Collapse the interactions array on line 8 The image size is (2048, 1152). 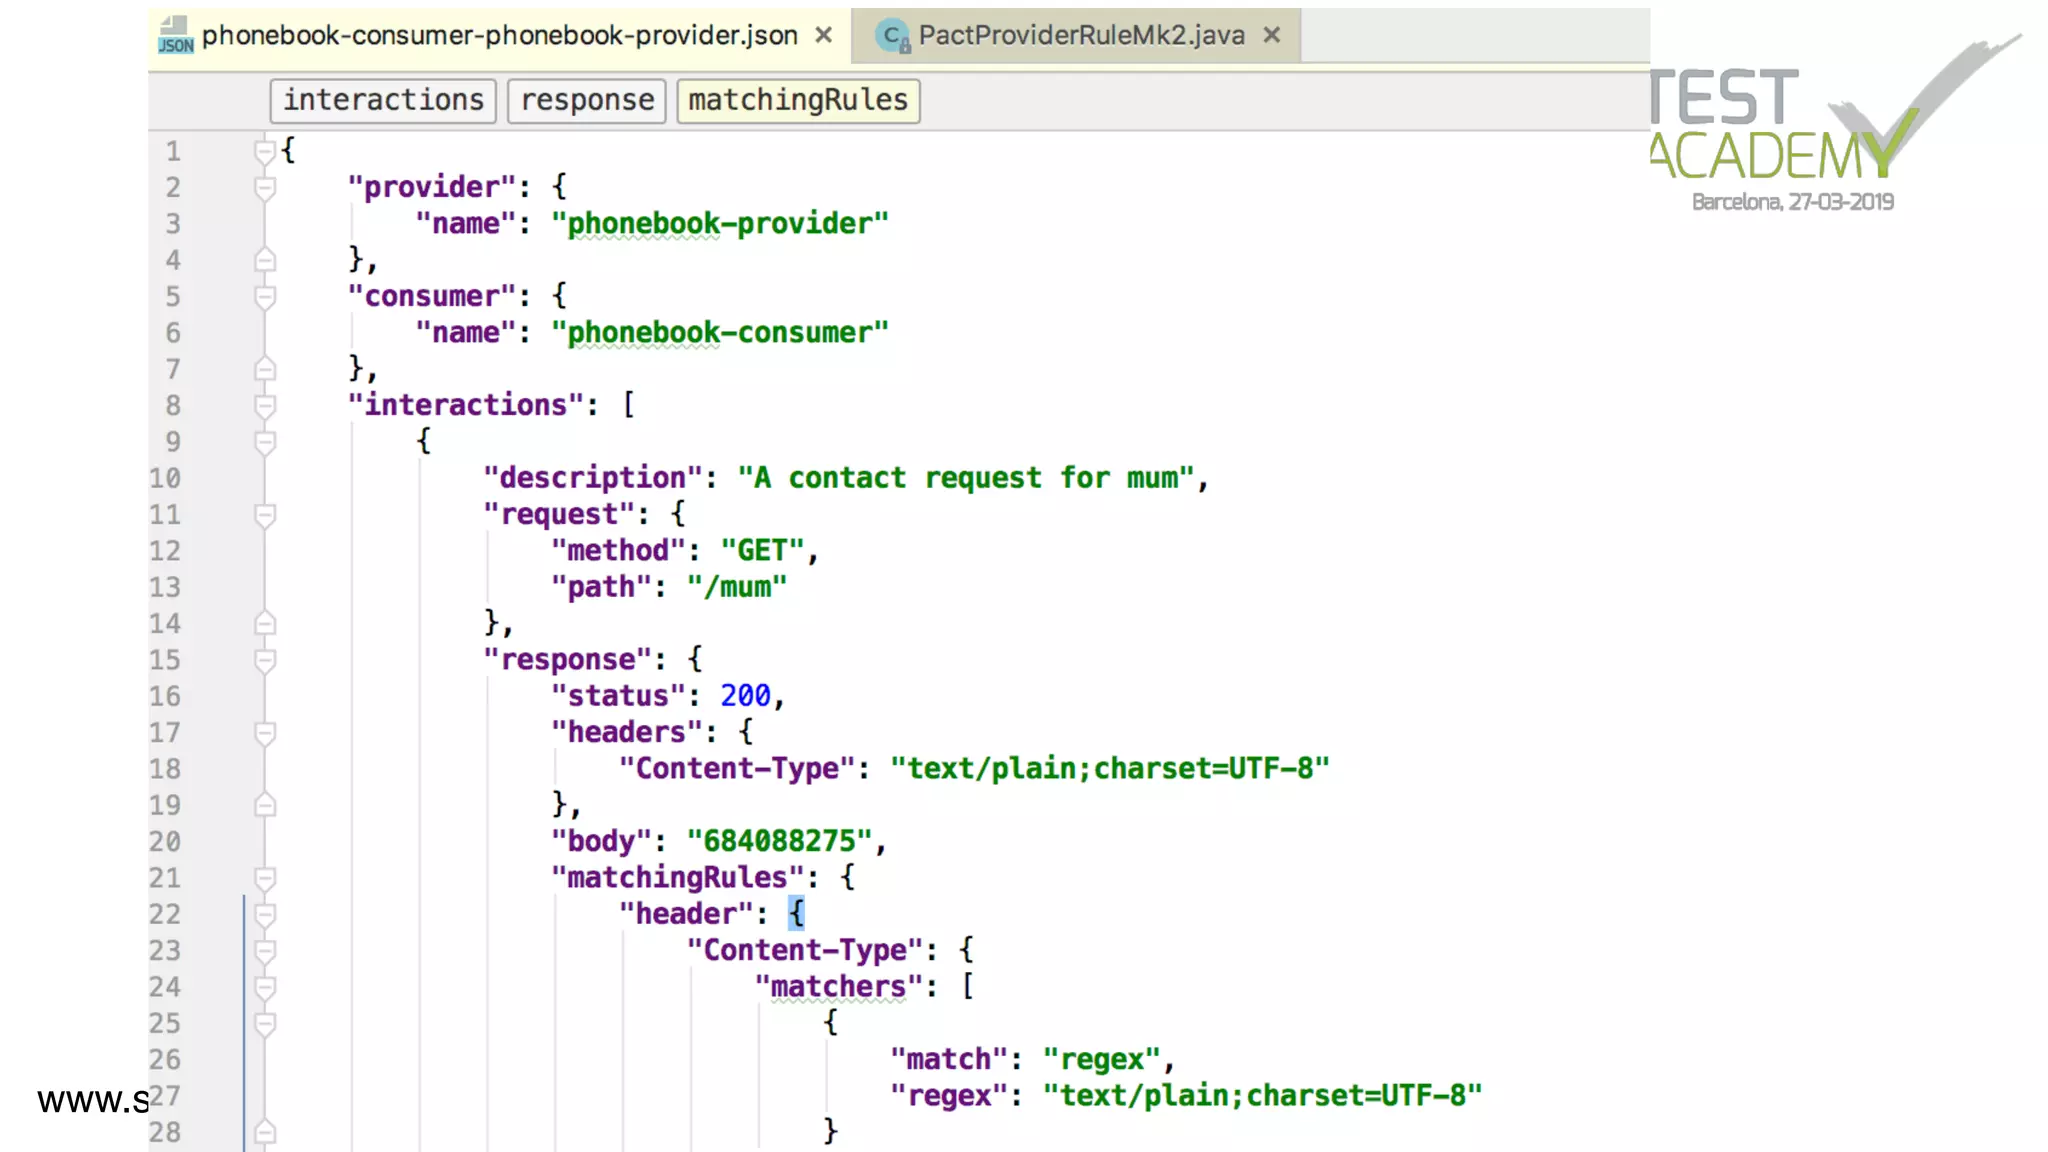[x=264, y=405]
